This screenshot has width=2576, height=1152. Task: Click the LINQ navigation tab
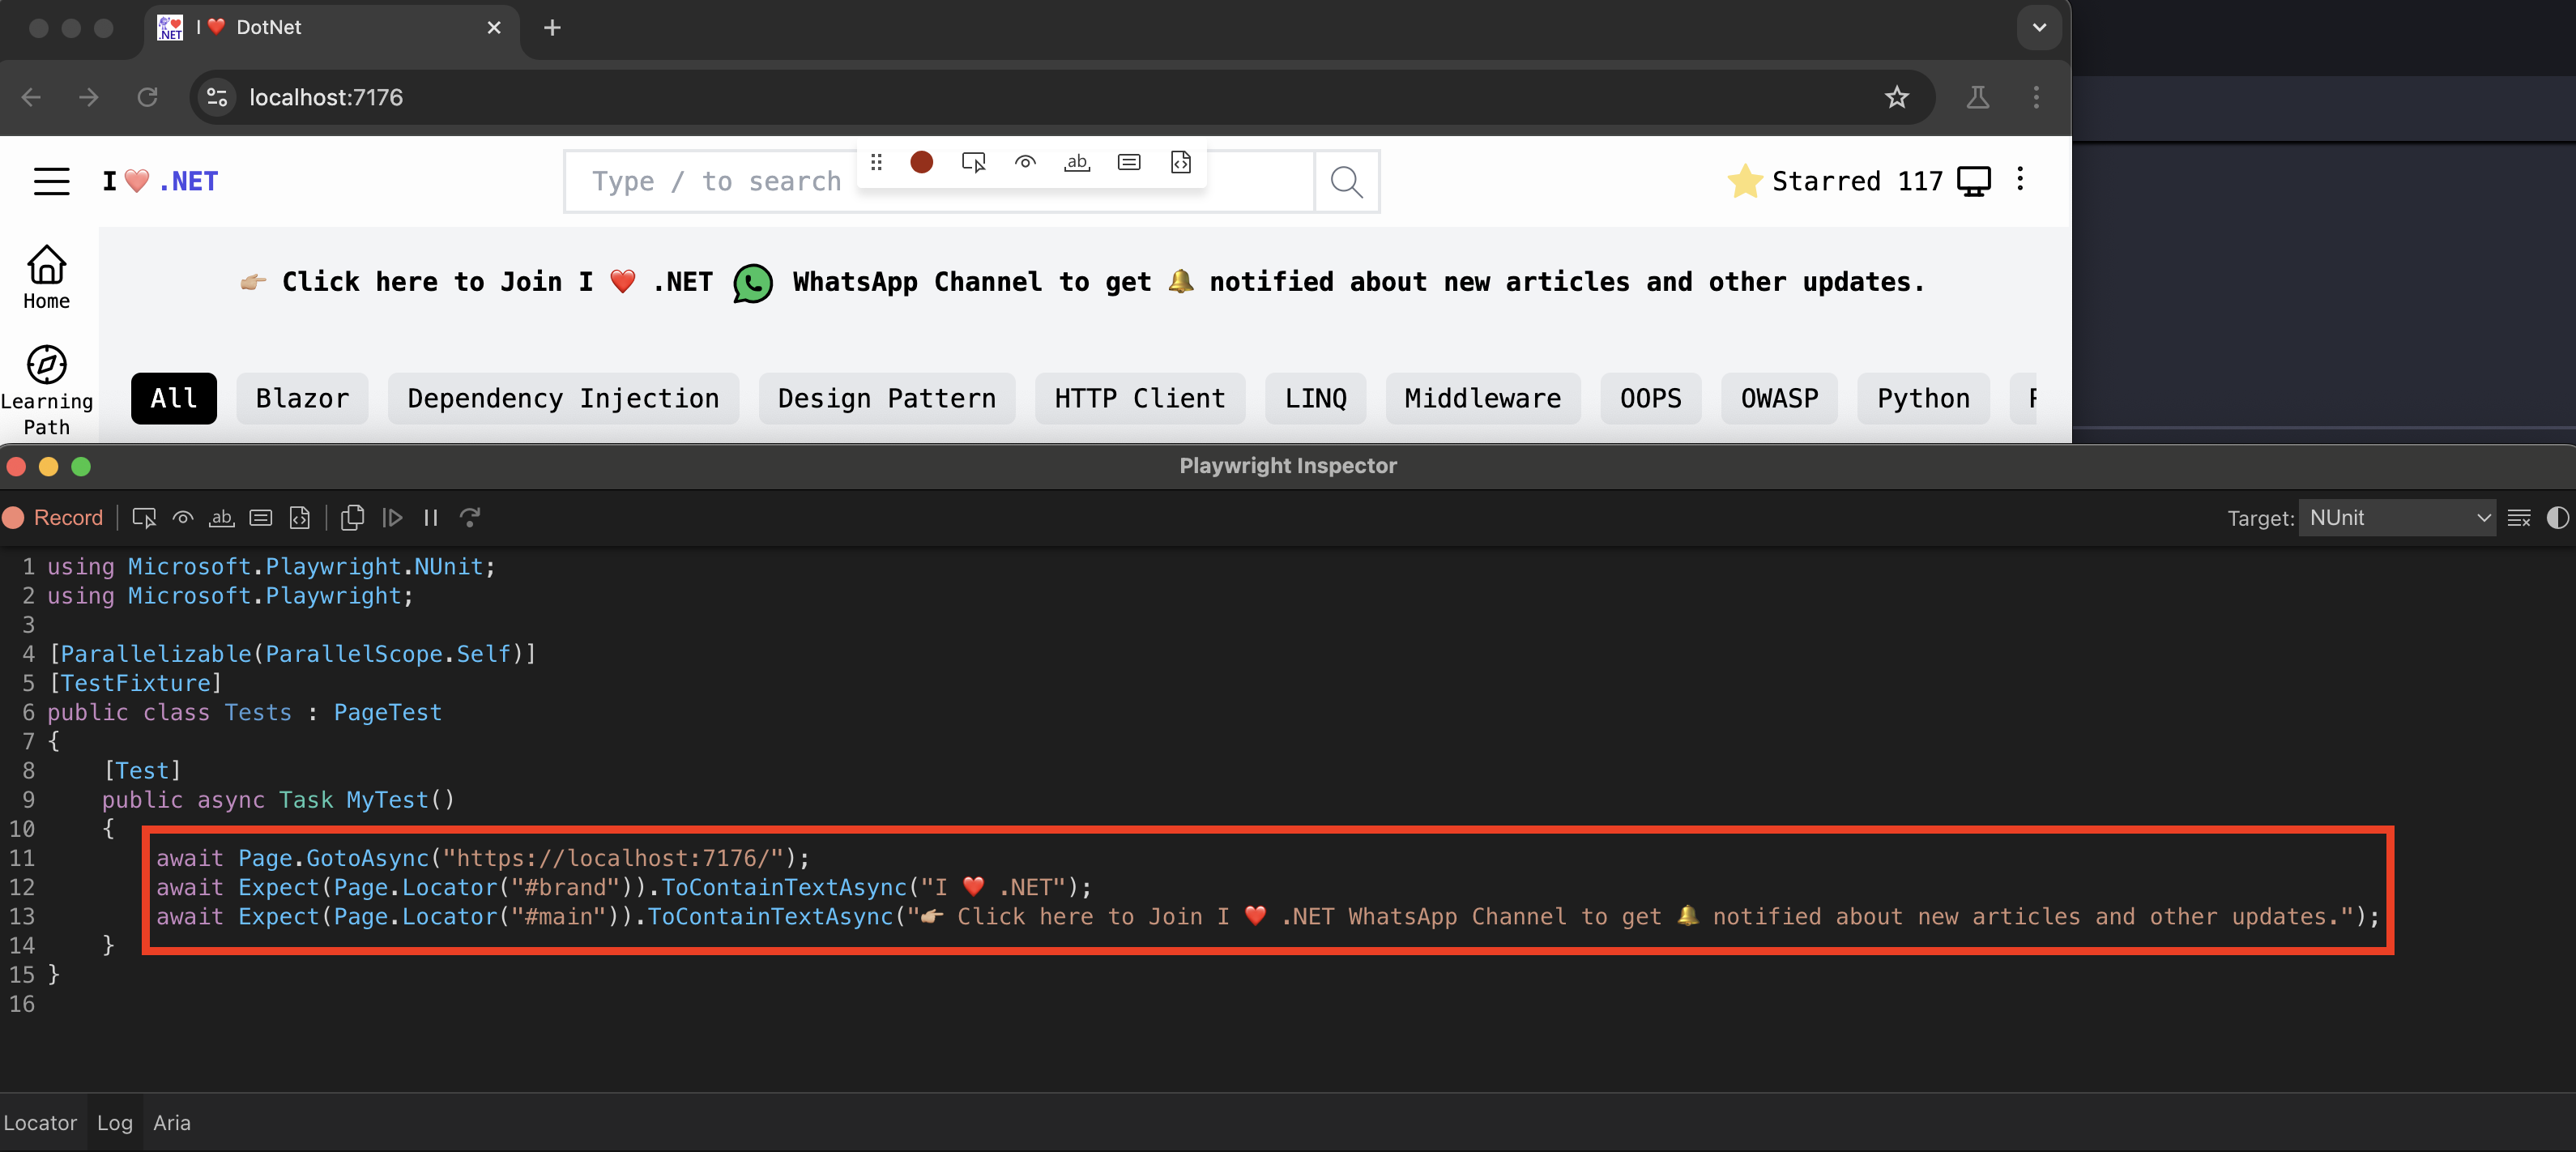[x=1316, y=398]
